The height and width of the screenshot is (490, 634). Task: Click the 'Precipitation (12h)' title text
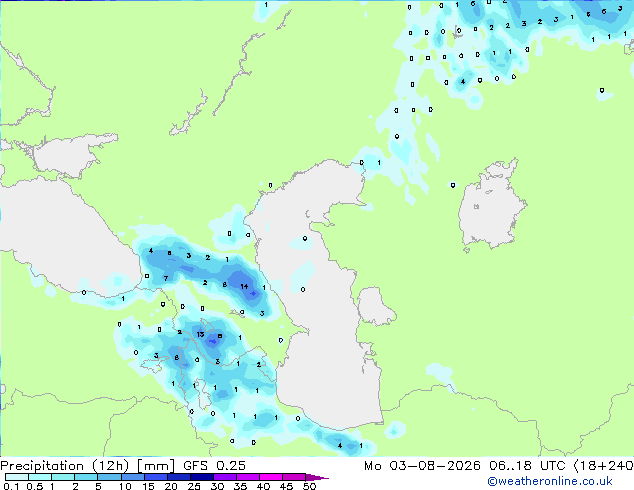pyautogui.click(x=65, y=466)
